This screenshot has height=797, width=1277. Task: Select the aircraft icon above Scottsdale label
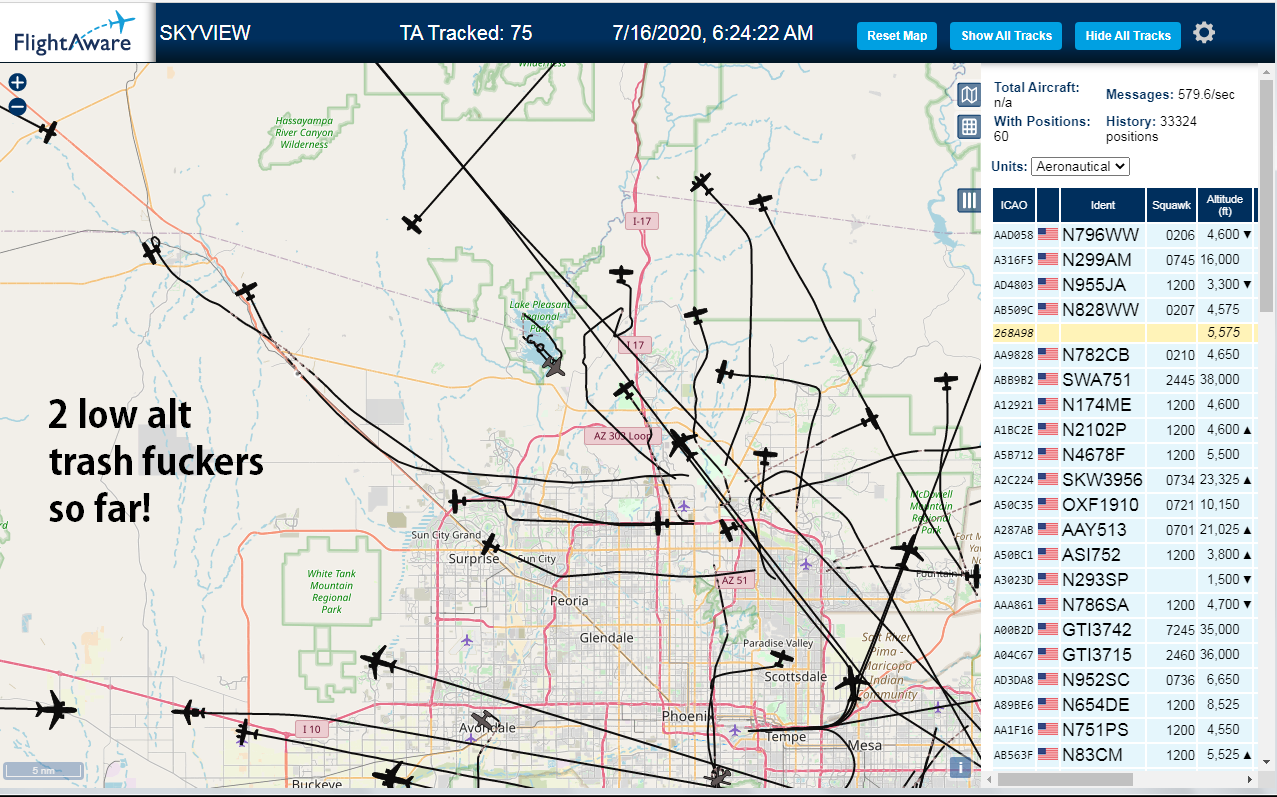781,658
